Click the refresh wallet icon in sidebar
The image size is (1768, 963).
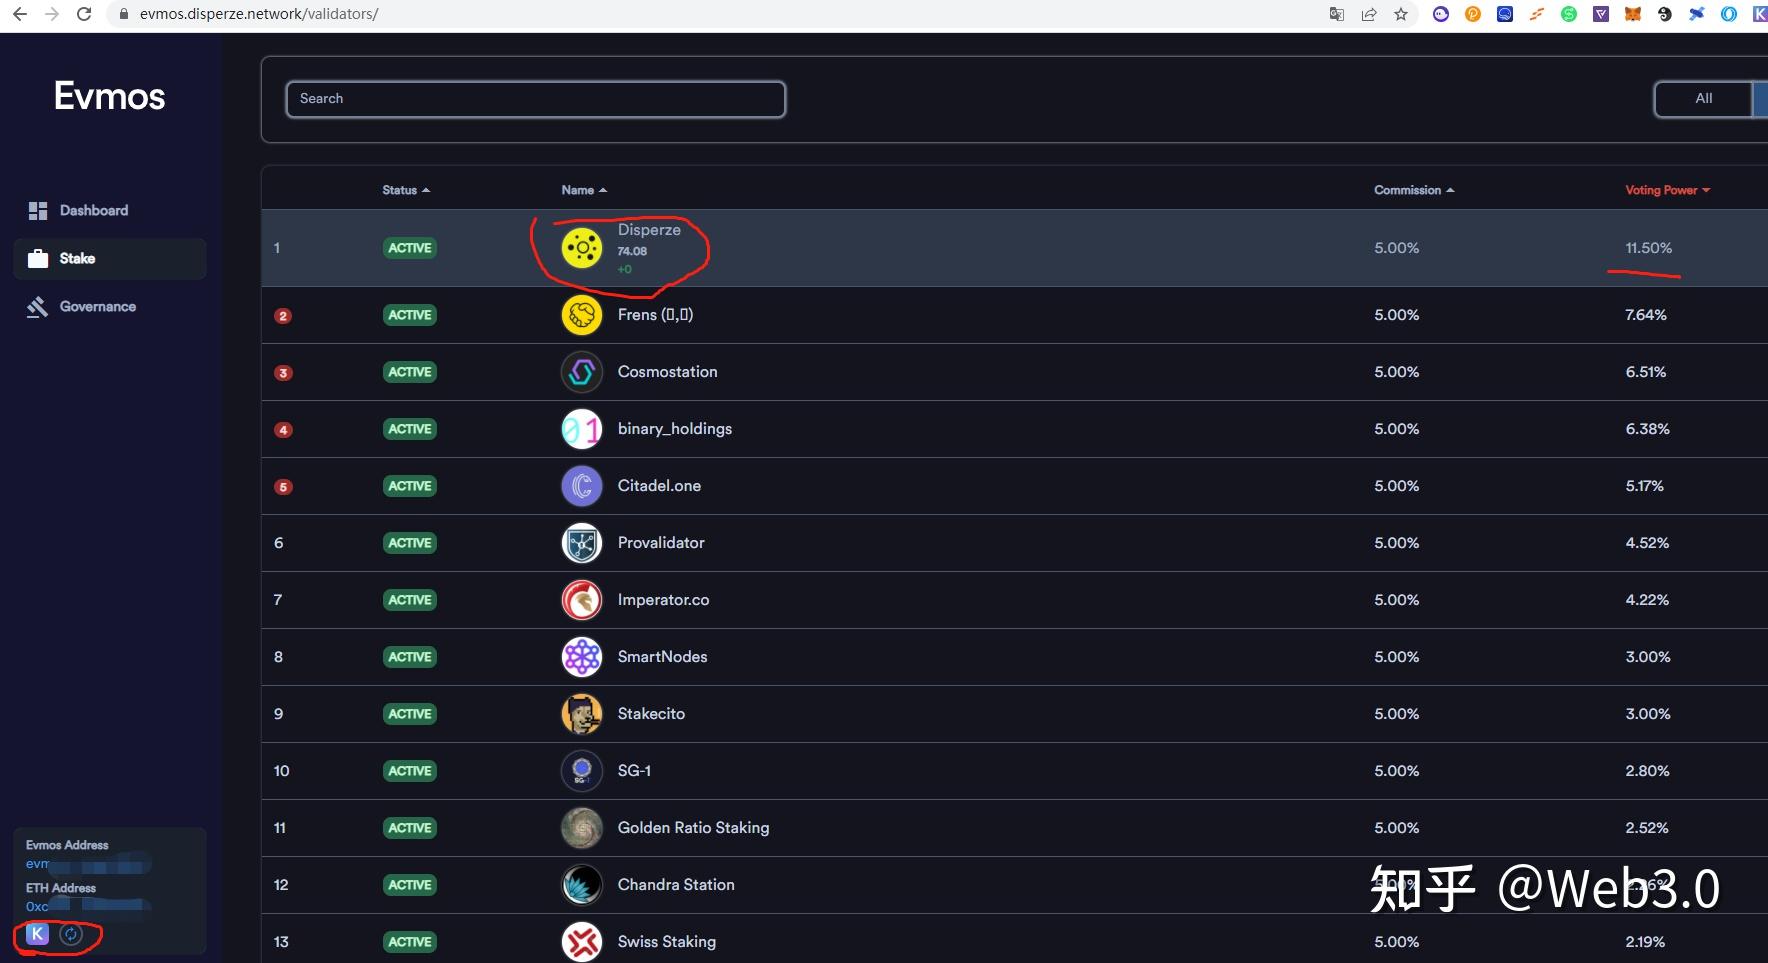(71, 934)
